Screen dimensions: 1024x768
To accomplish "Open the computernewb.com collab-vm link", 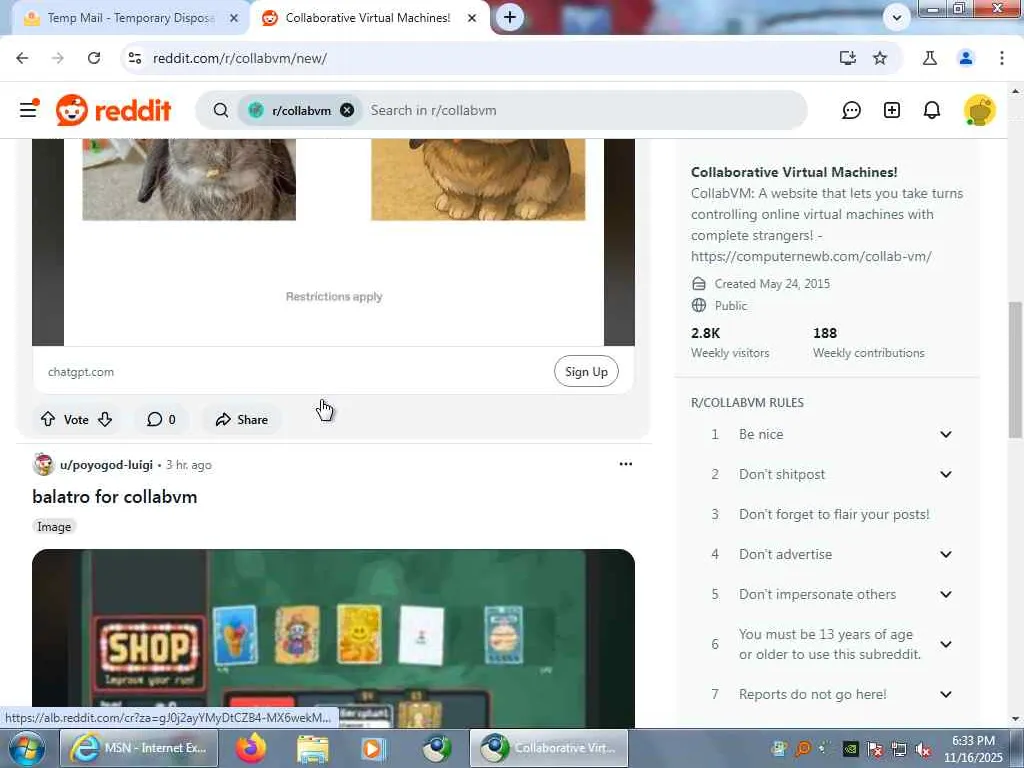I will (x=811, y=256).
